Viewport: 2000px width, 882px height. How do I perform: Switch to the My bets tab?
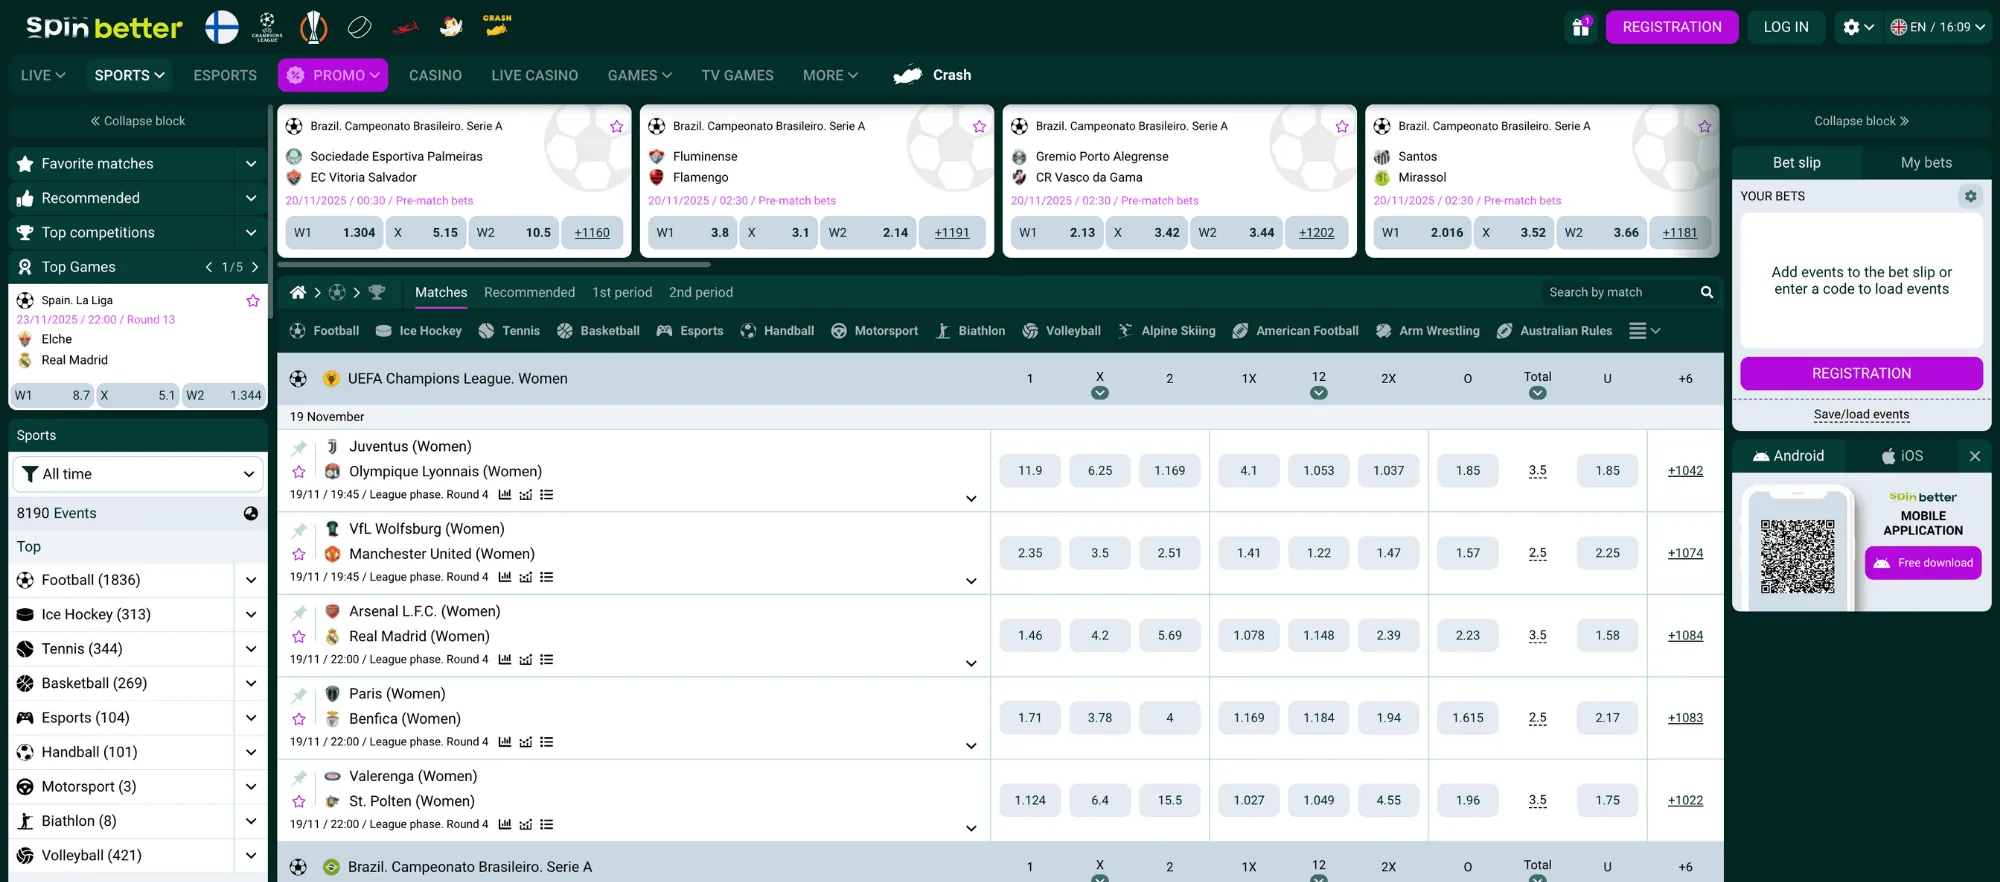[1925, 163]
